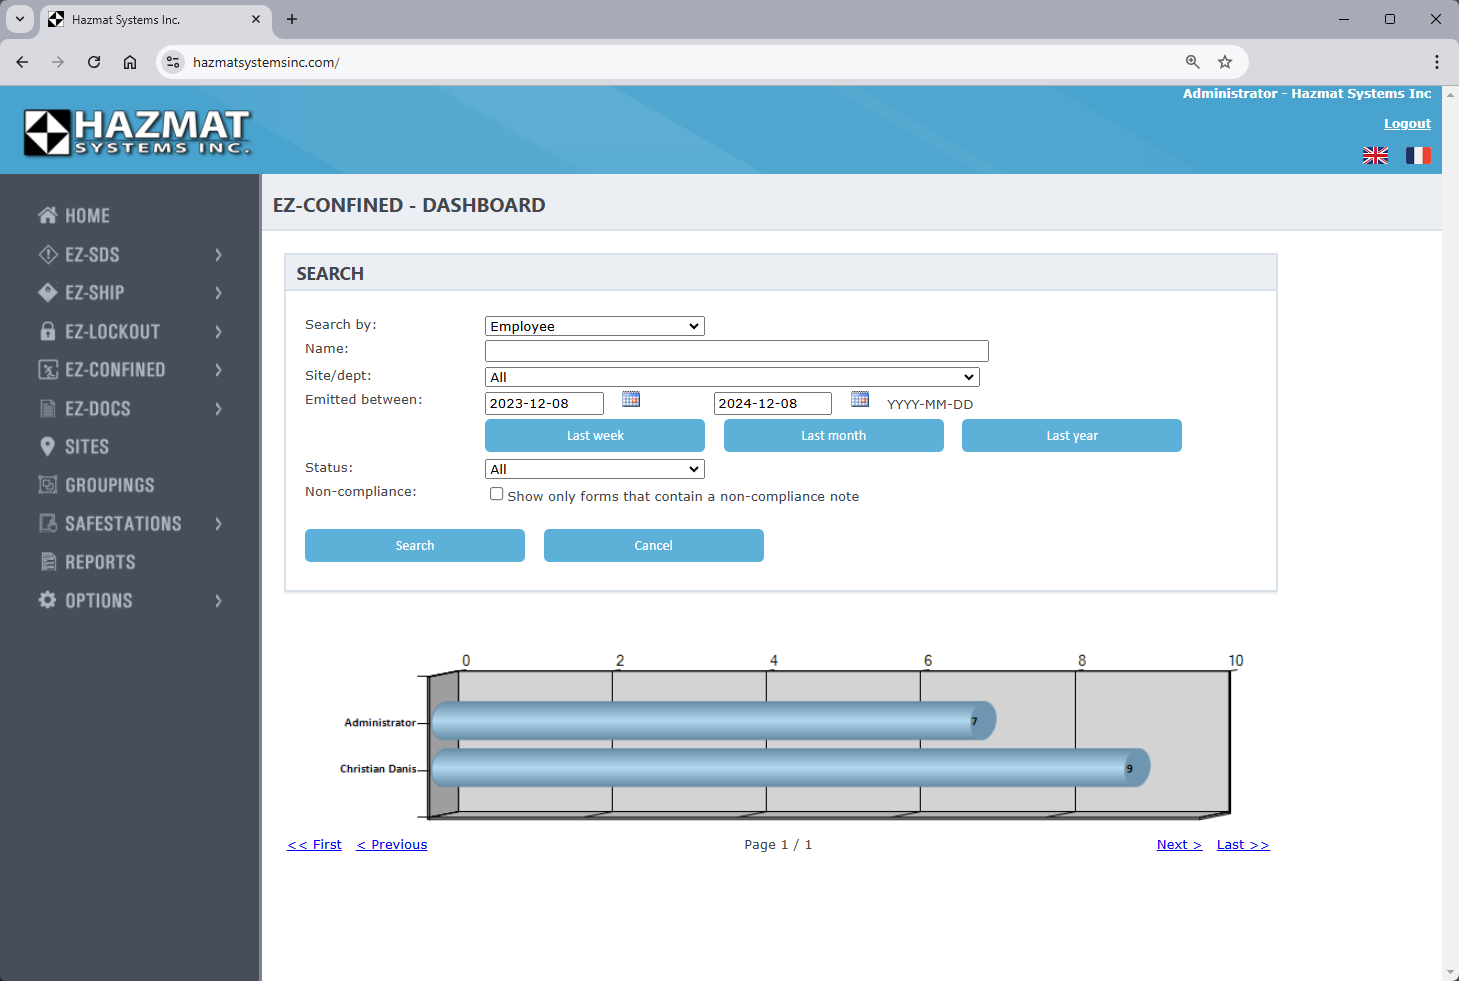Expand the EZ-SDS menu chevron
The height and width of the screenshot is (981, 1459).
(218, 255)
